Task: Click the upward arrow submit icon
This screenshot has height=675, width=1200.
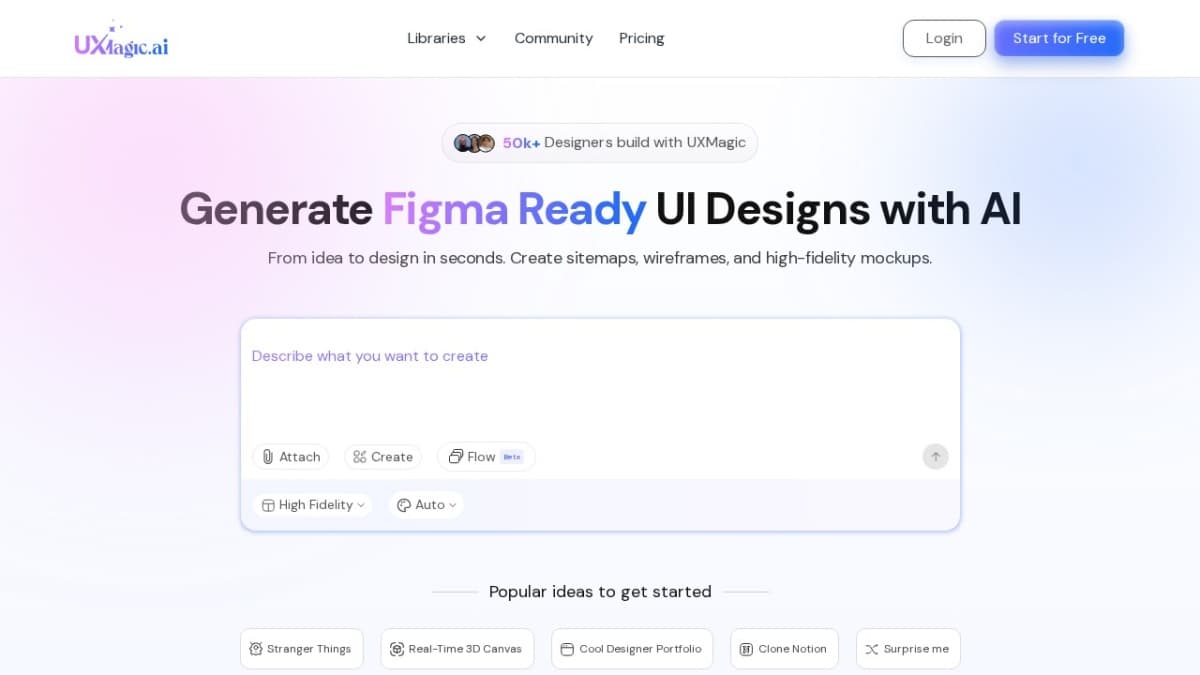Action: [x=935, y=456]
